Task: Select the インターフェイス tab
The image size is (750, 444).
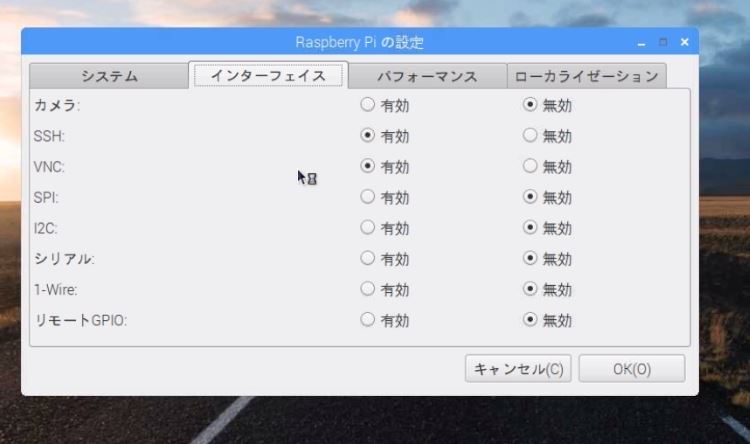Action: (268, 76)
